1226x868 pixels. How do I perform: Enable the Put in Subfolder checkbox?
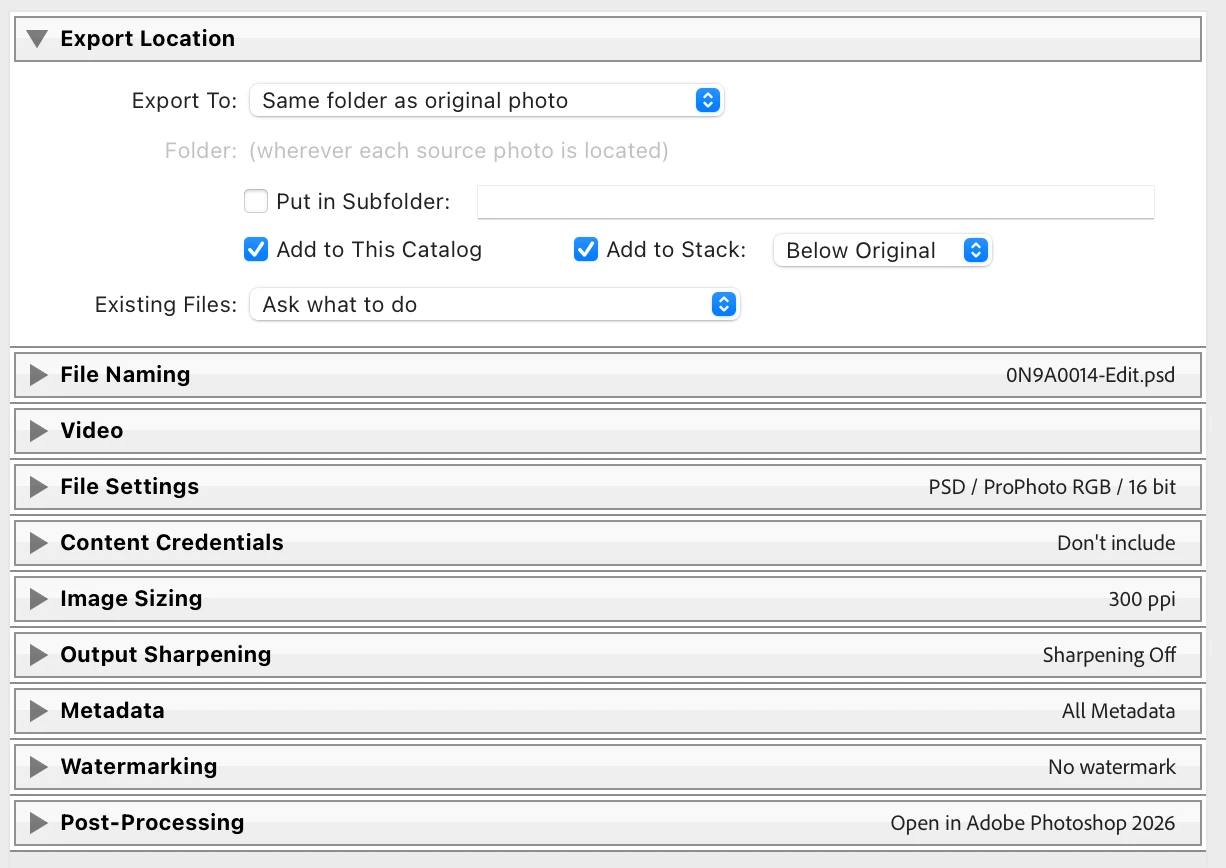[256, 201]
